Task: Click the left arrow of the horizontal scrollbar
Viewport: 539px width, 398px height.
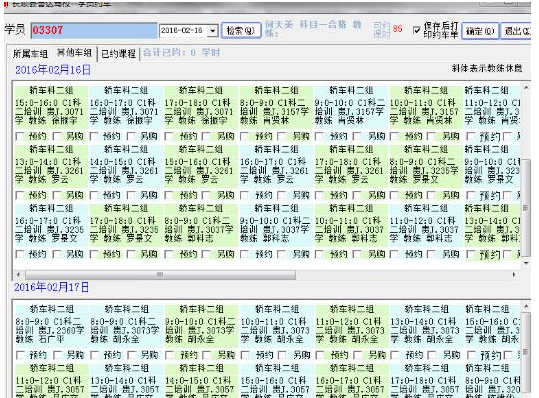Action: point(19,275)
